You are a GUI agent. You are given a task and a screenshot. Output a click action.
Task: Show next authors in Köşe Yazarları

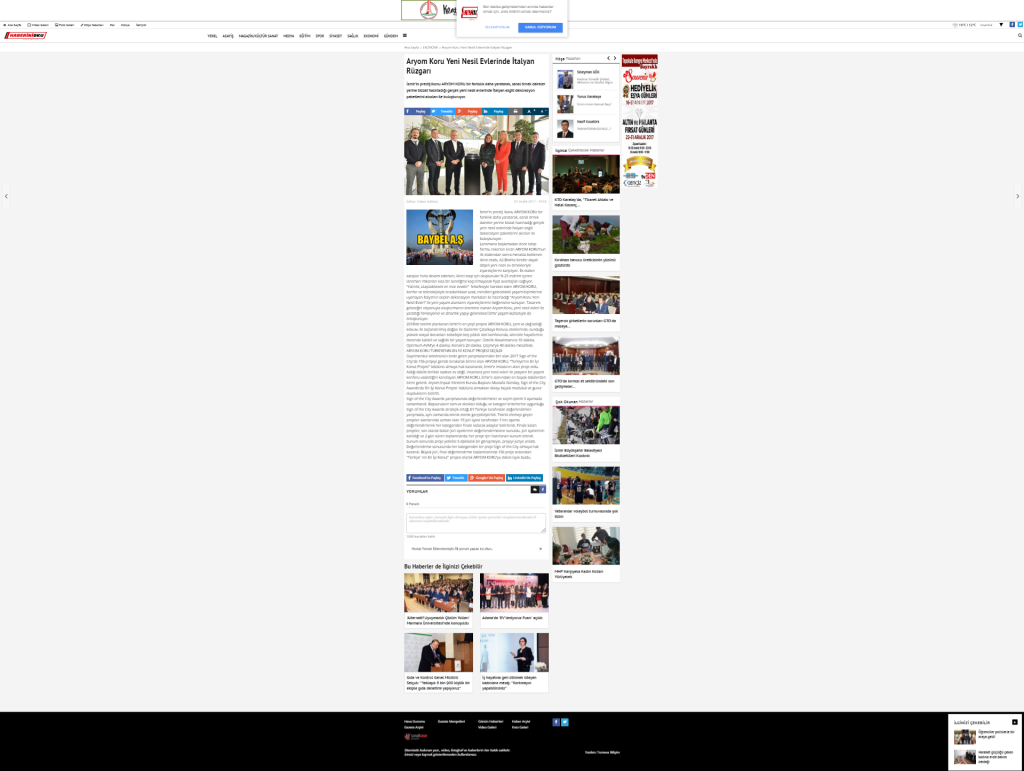615,58
